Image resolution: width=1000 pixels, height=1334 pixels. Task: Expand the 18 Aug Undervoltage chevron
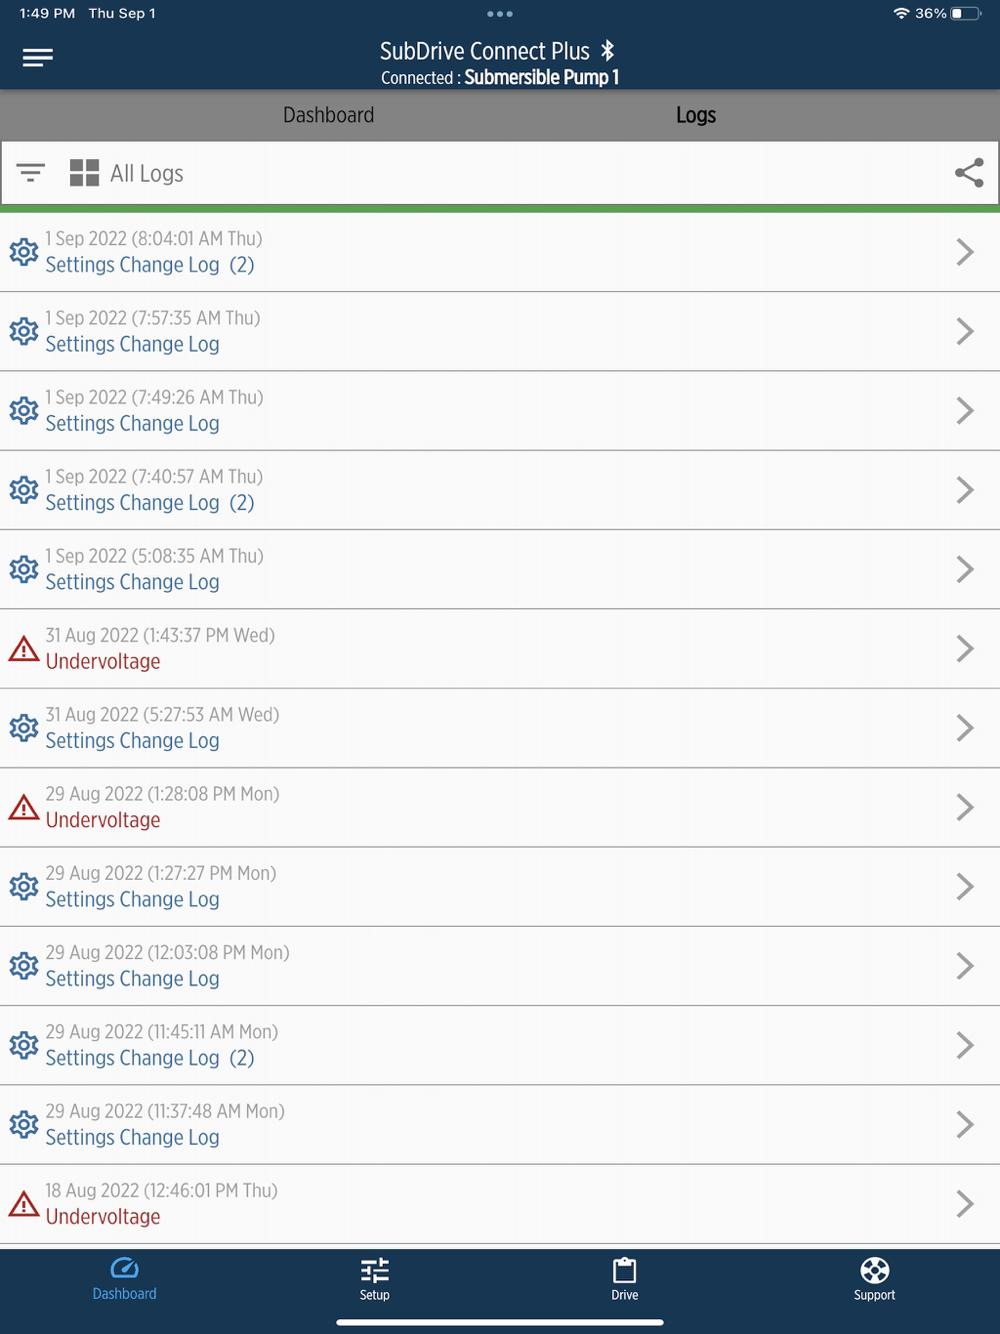(965, 1204)
